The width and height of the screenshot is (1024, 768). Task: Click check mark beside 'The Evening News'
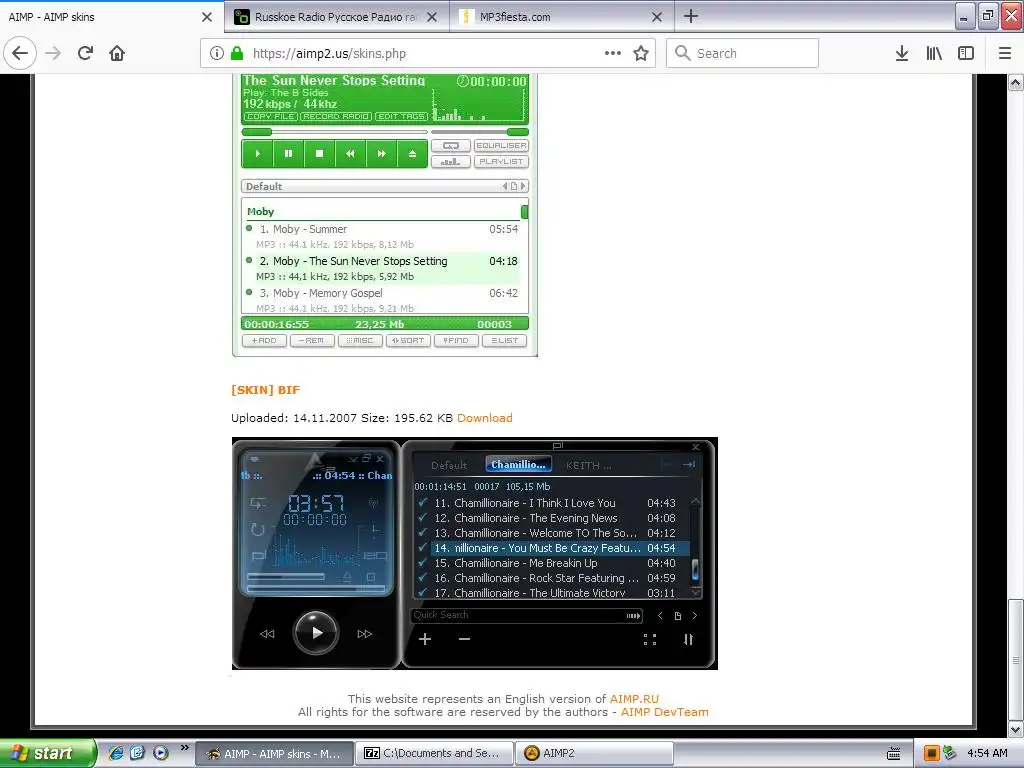[x=423, y=517]
